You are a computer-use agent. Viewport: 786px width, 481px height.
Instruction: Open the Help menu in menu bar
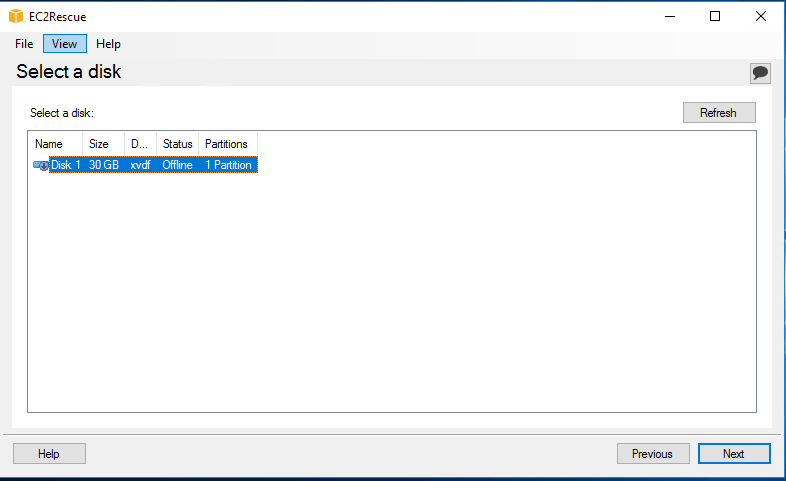(108, 44)
